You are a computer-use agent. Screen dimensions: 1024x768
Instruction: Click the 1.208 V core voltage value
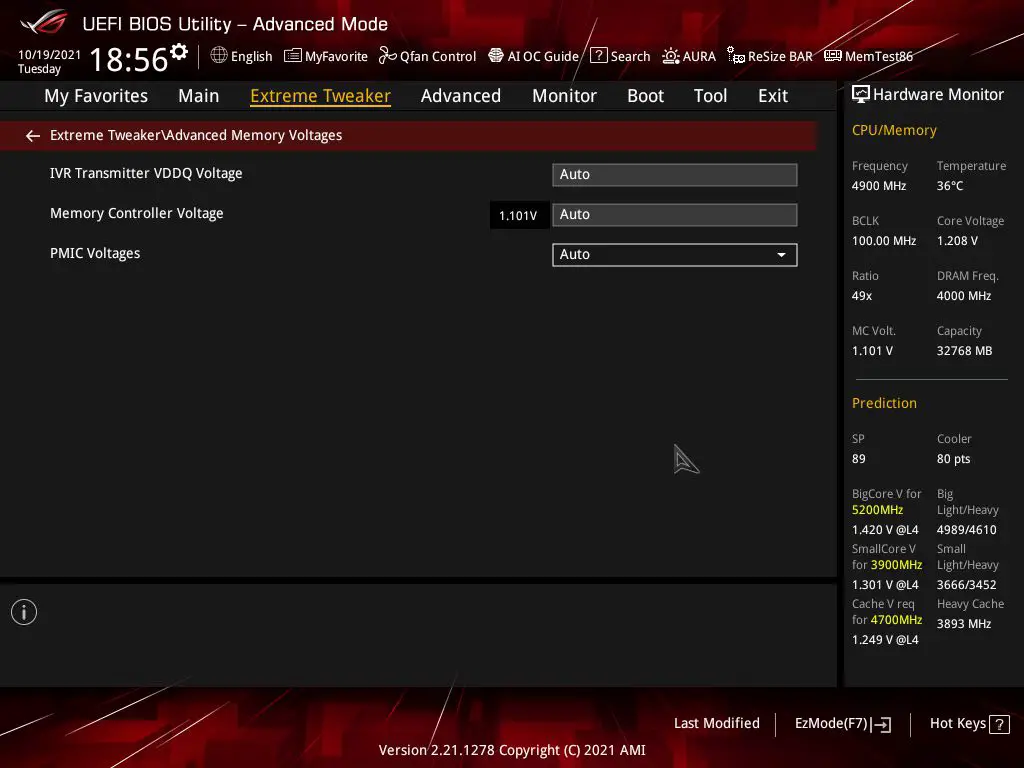(957, 240)
